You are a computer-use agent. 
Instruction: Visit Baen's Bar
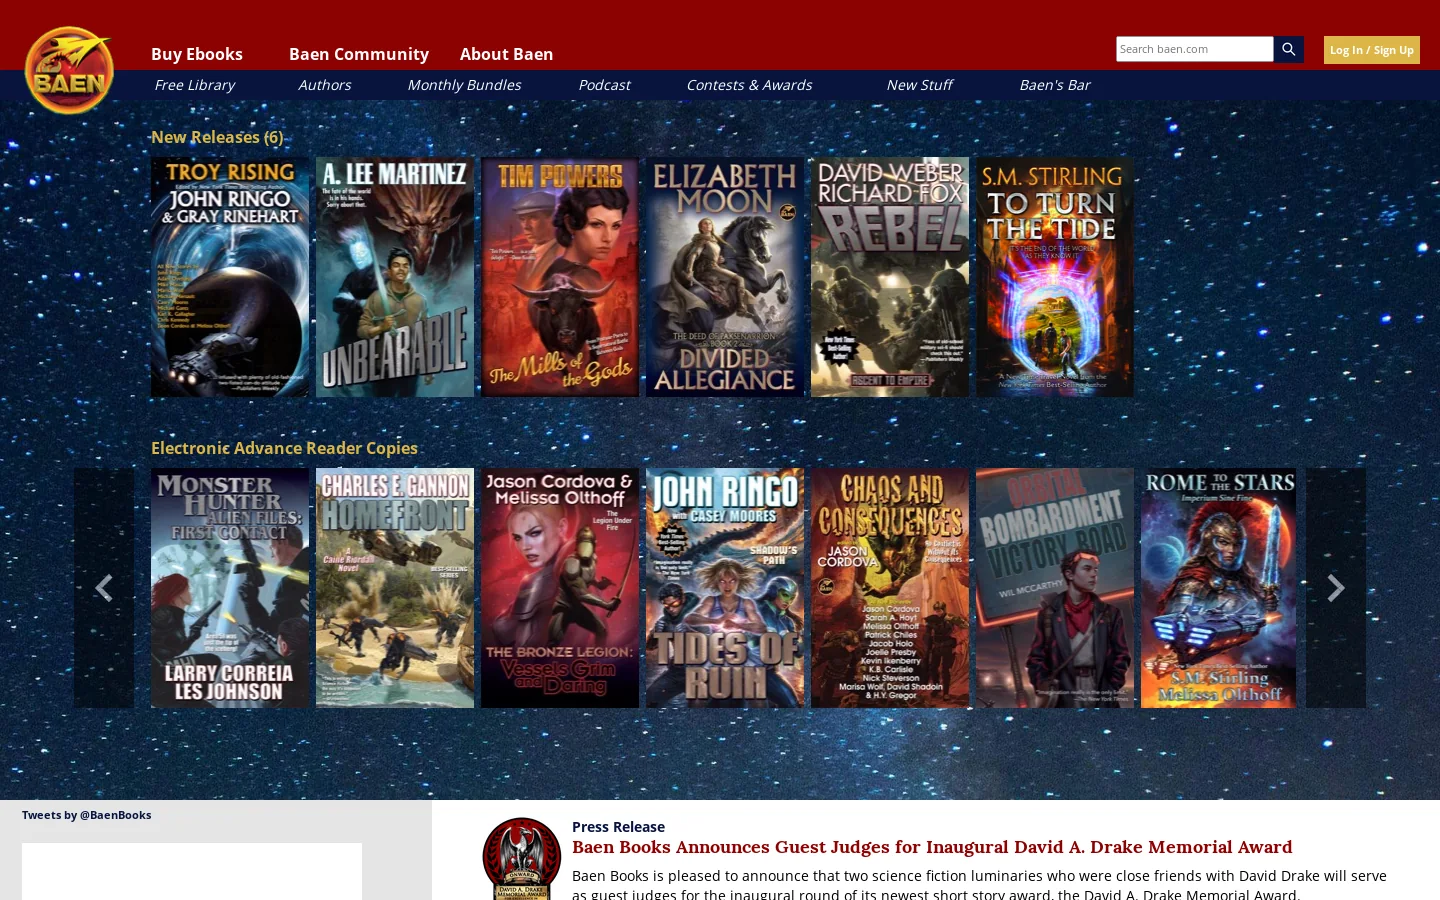click(1054, 85)
